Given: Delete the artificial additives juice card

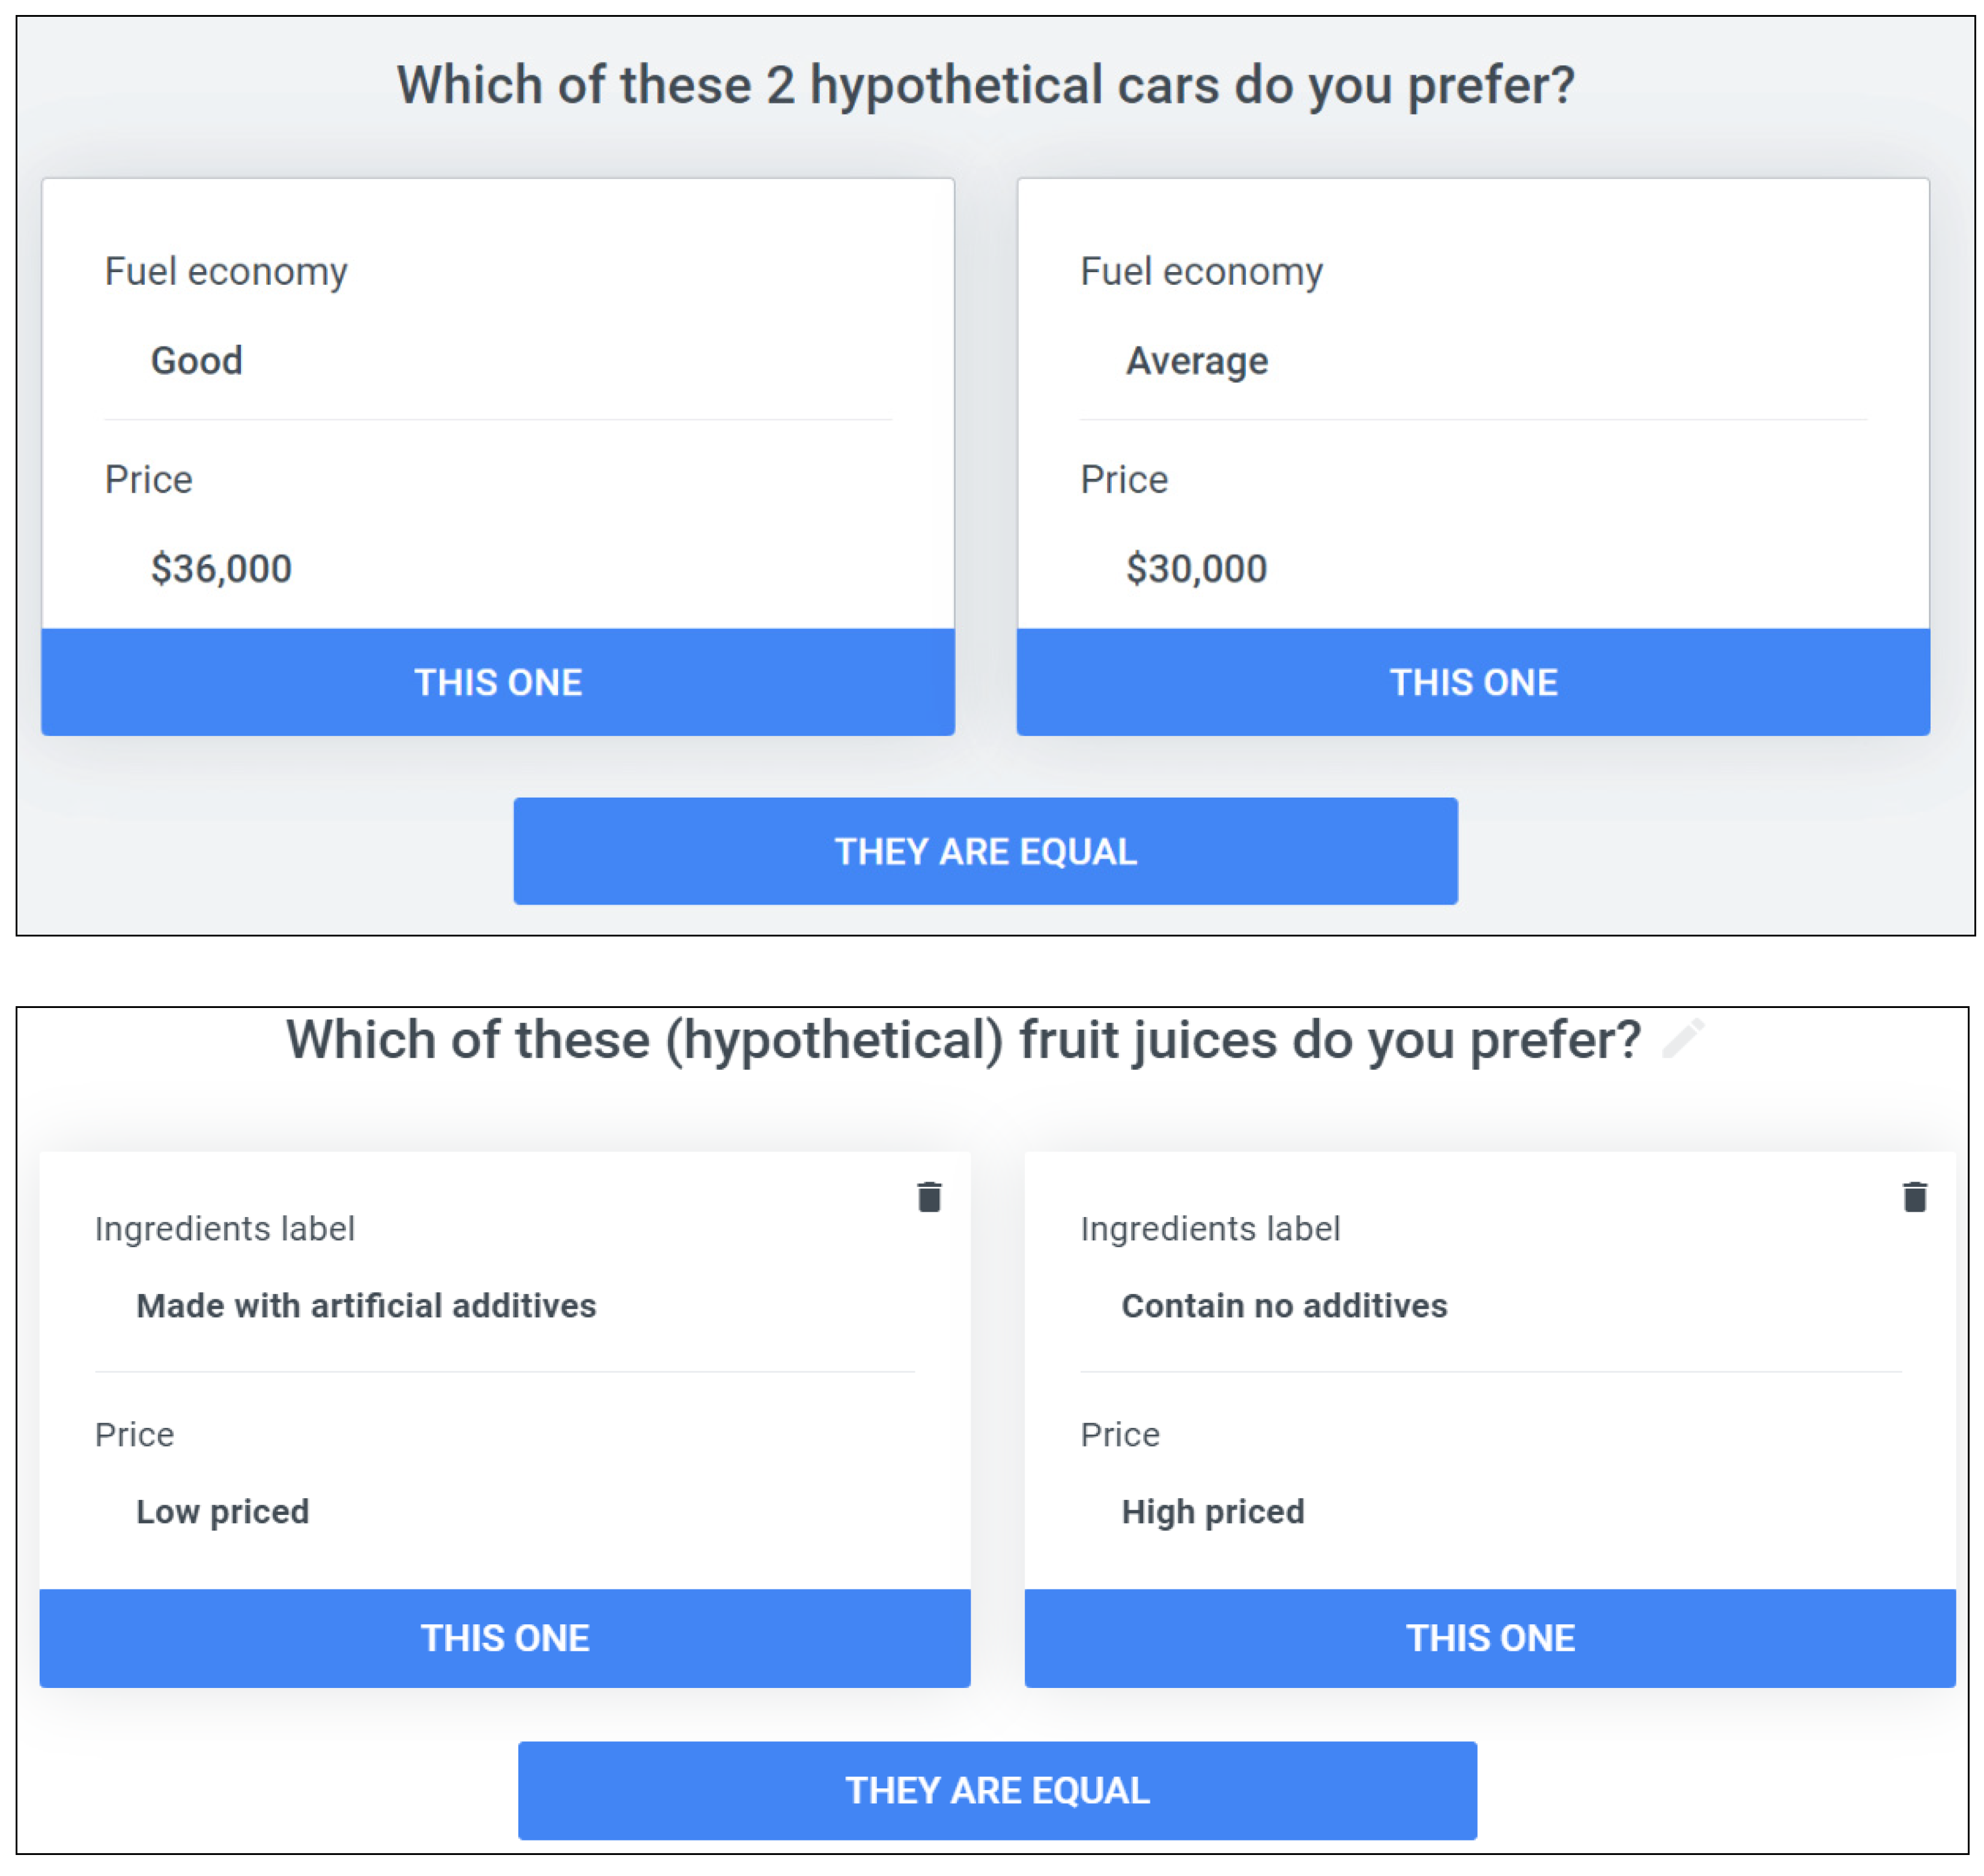Looking at the screenshot, I should 929,1197.
